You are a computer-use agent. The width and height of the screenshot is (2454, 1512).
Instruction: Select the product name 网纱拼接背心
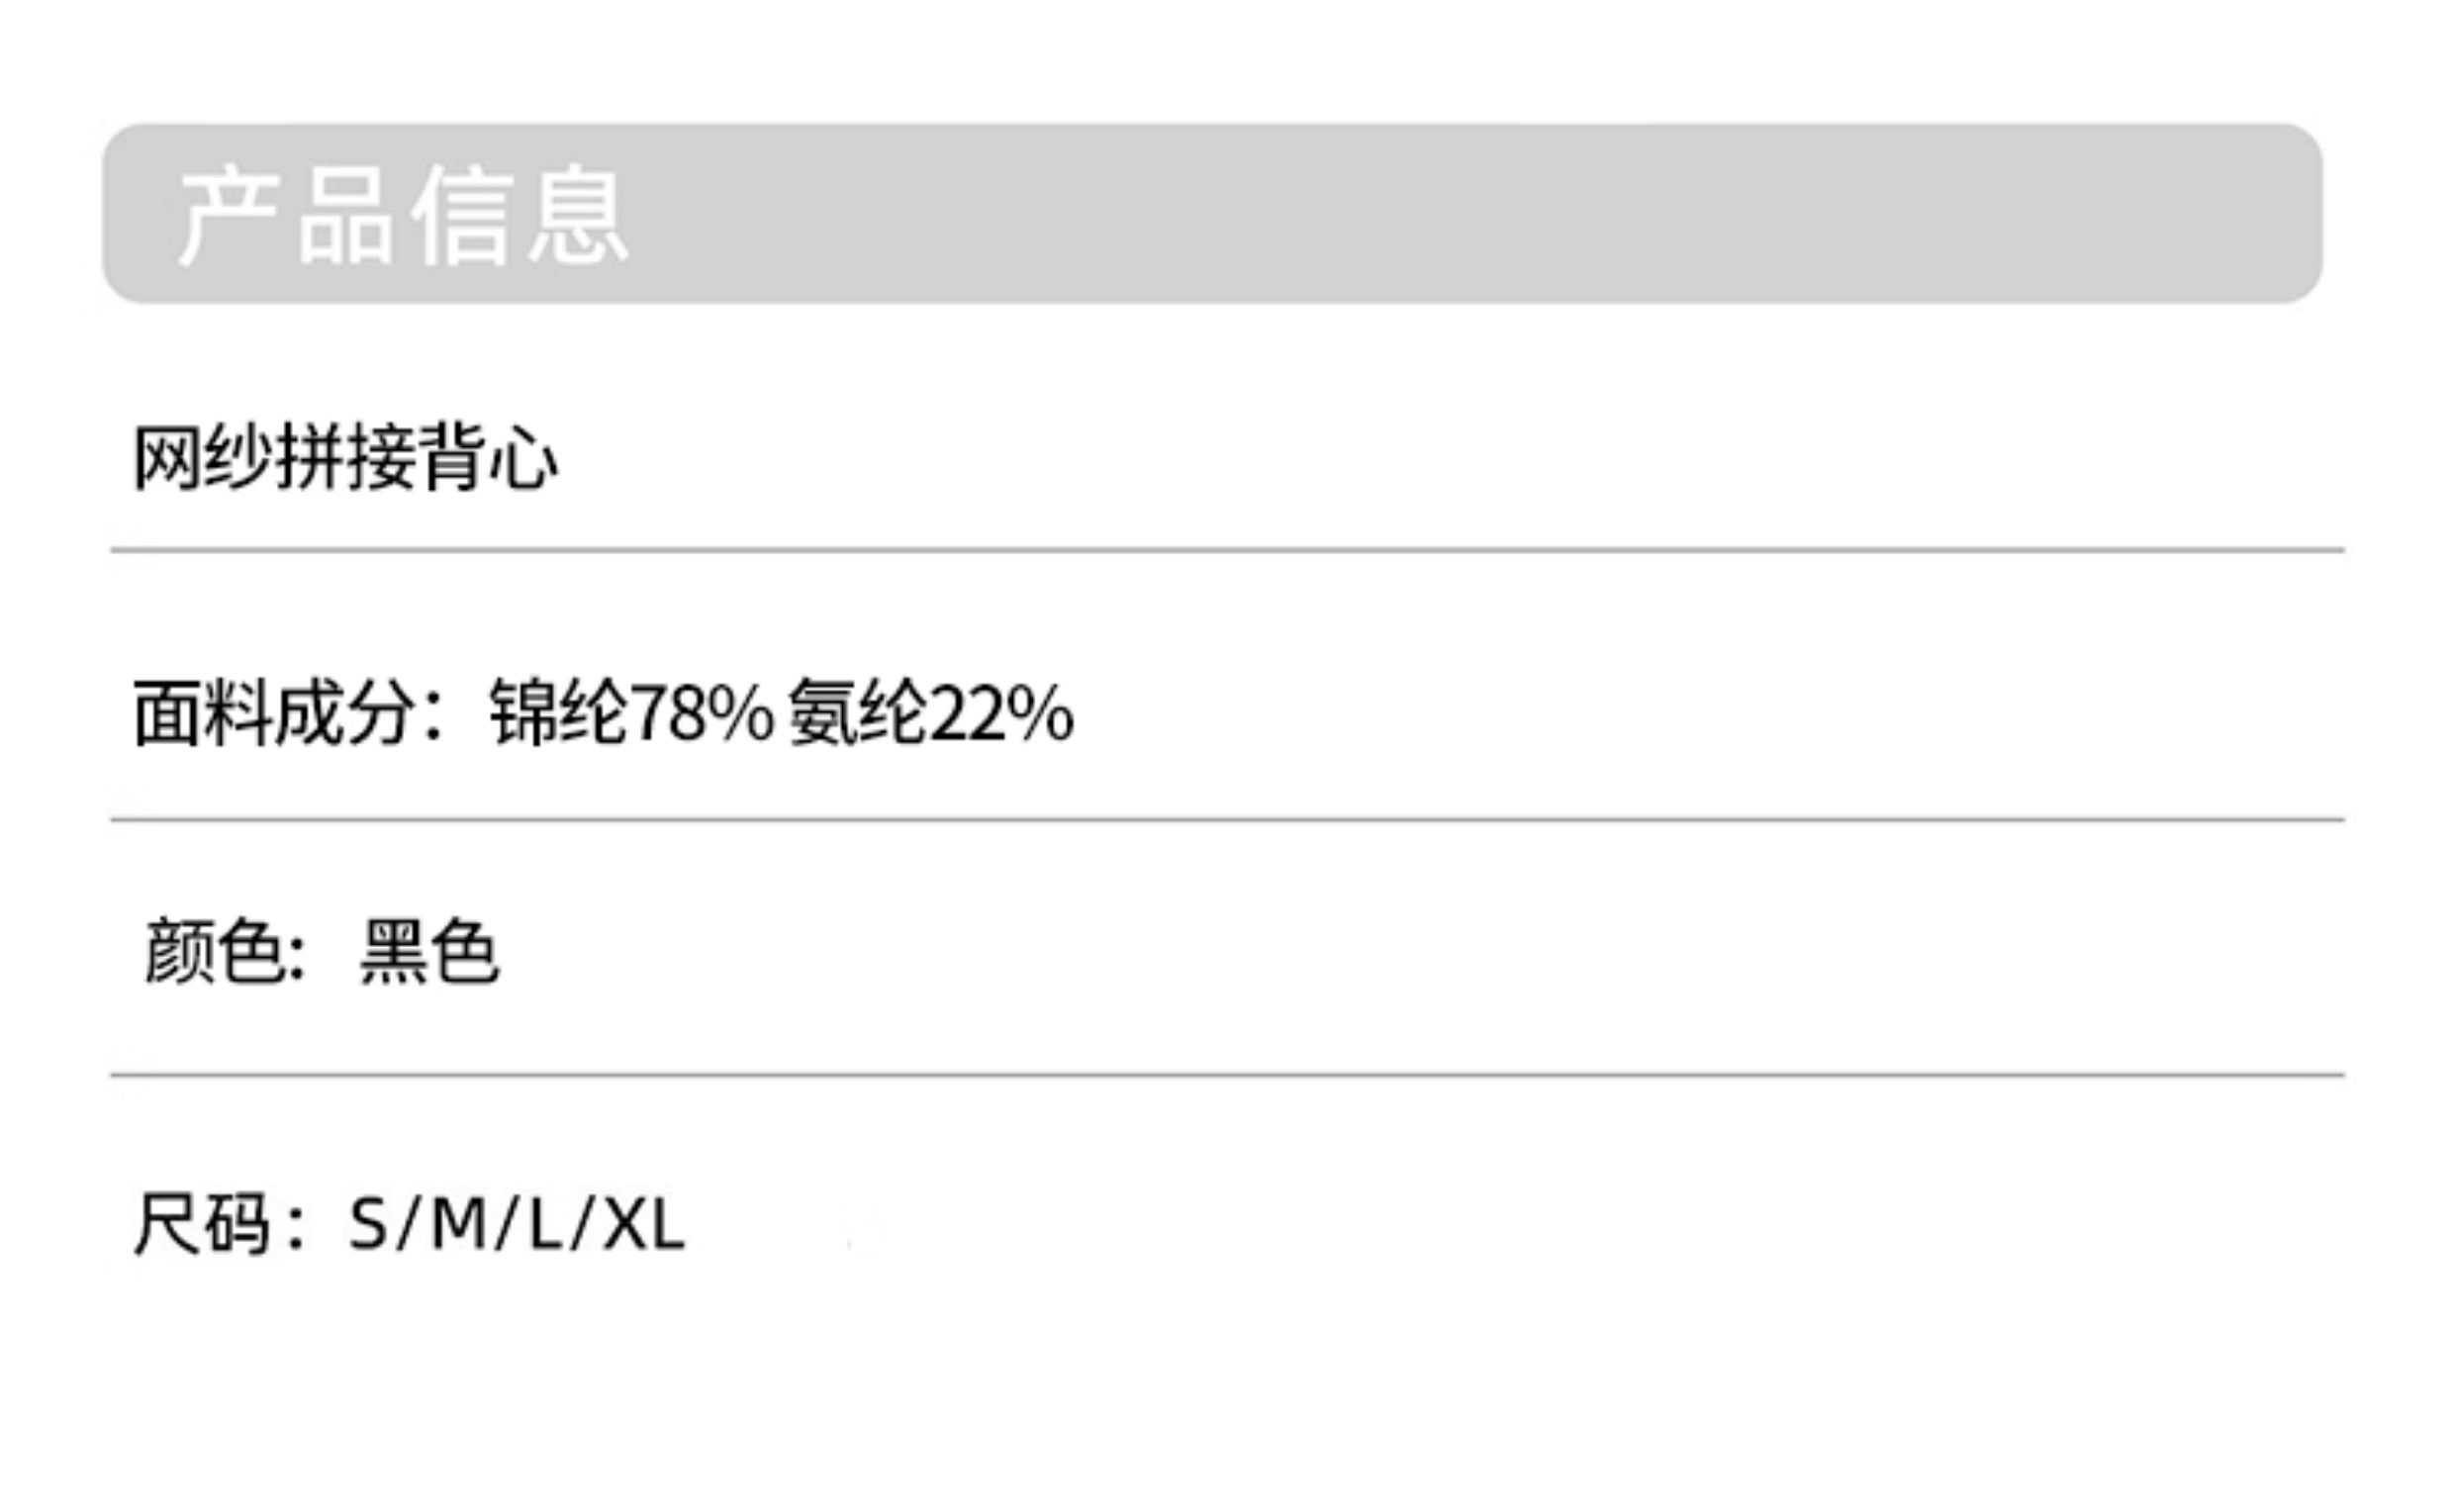(346, 458)
